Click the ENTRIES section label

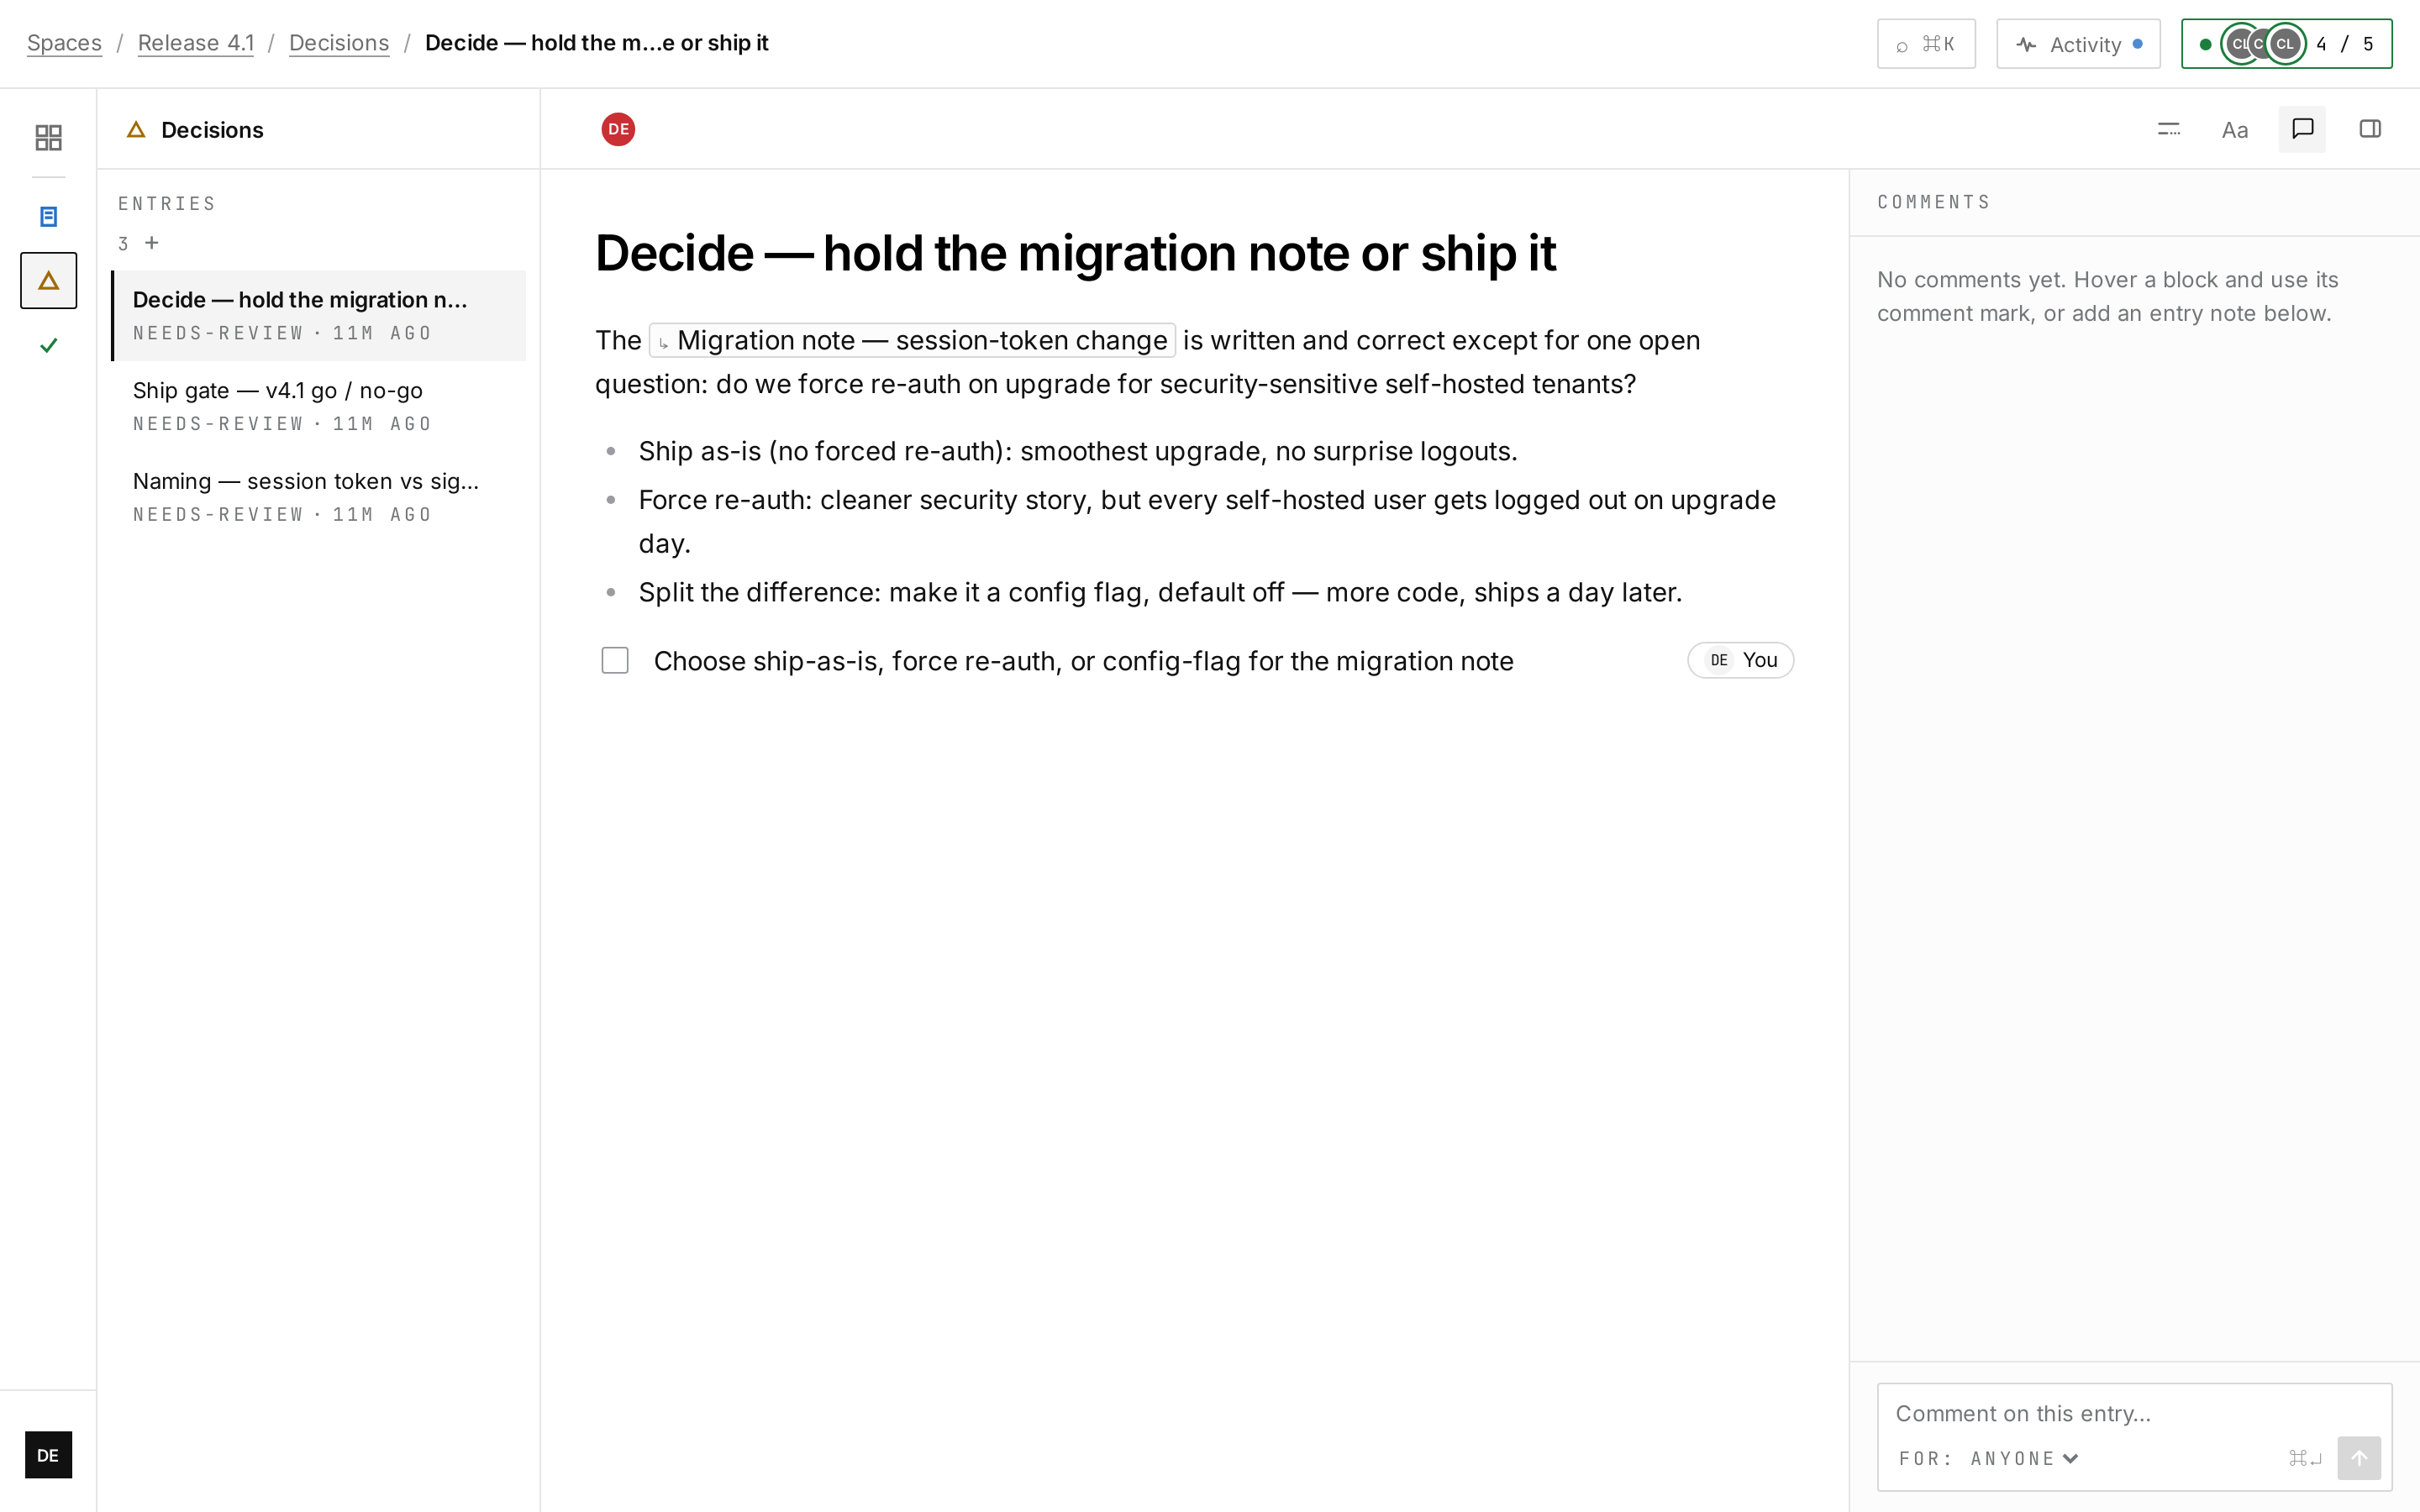click(167, 203)
